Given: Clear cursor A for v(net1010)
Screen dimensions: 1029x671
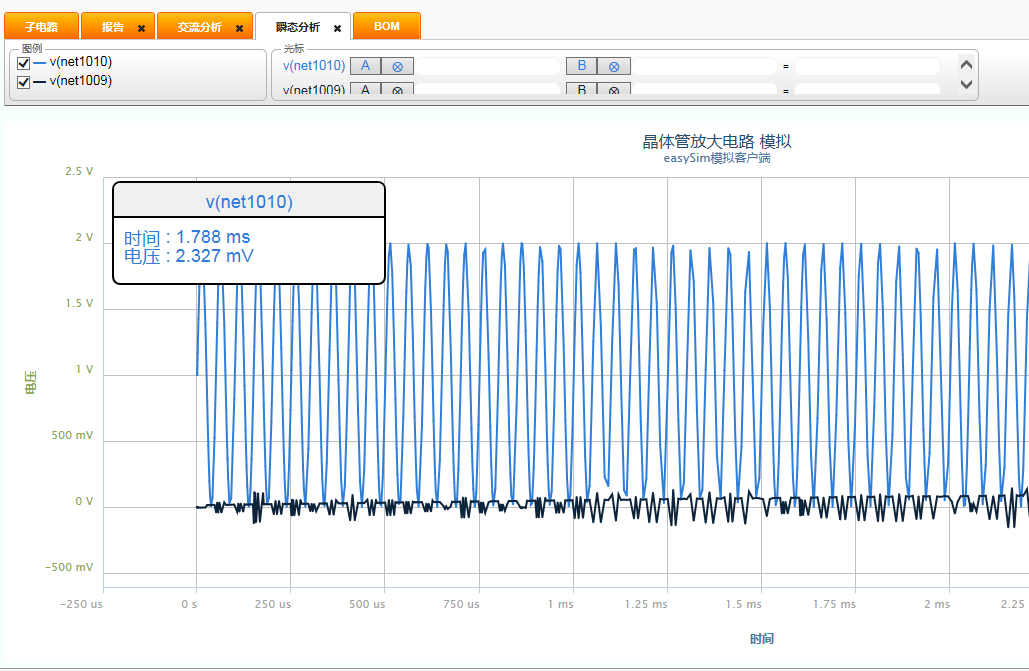Looking at the screenshot, I should [x=398, y=66].
